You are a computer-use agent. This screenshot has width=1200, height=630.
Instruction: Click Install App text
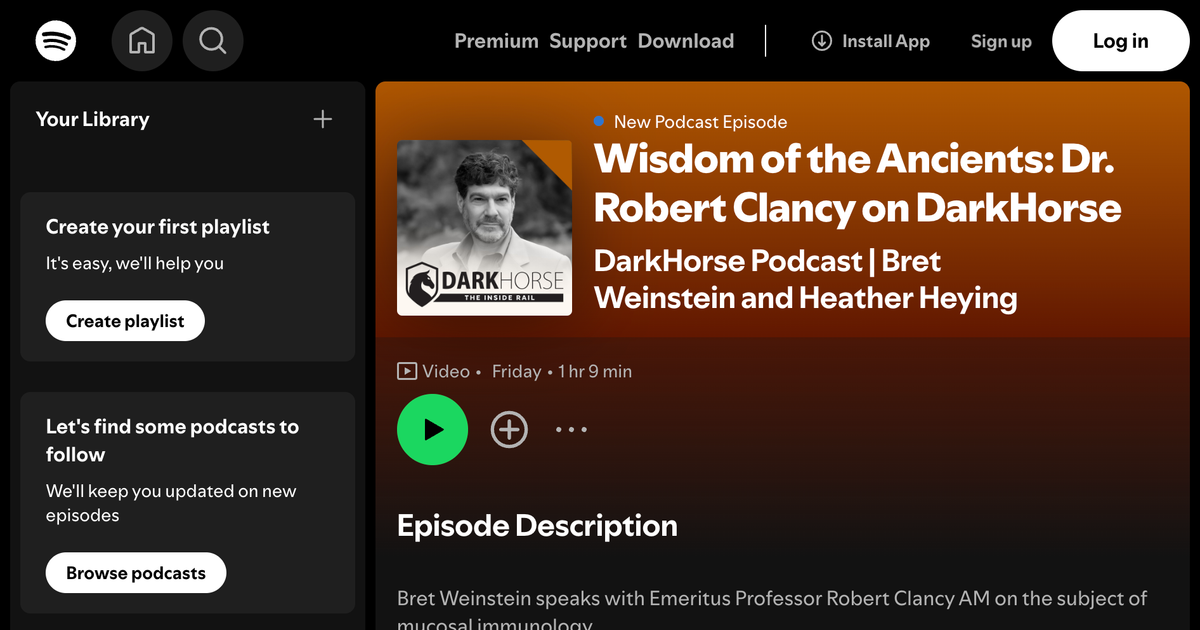pos(886,41)
